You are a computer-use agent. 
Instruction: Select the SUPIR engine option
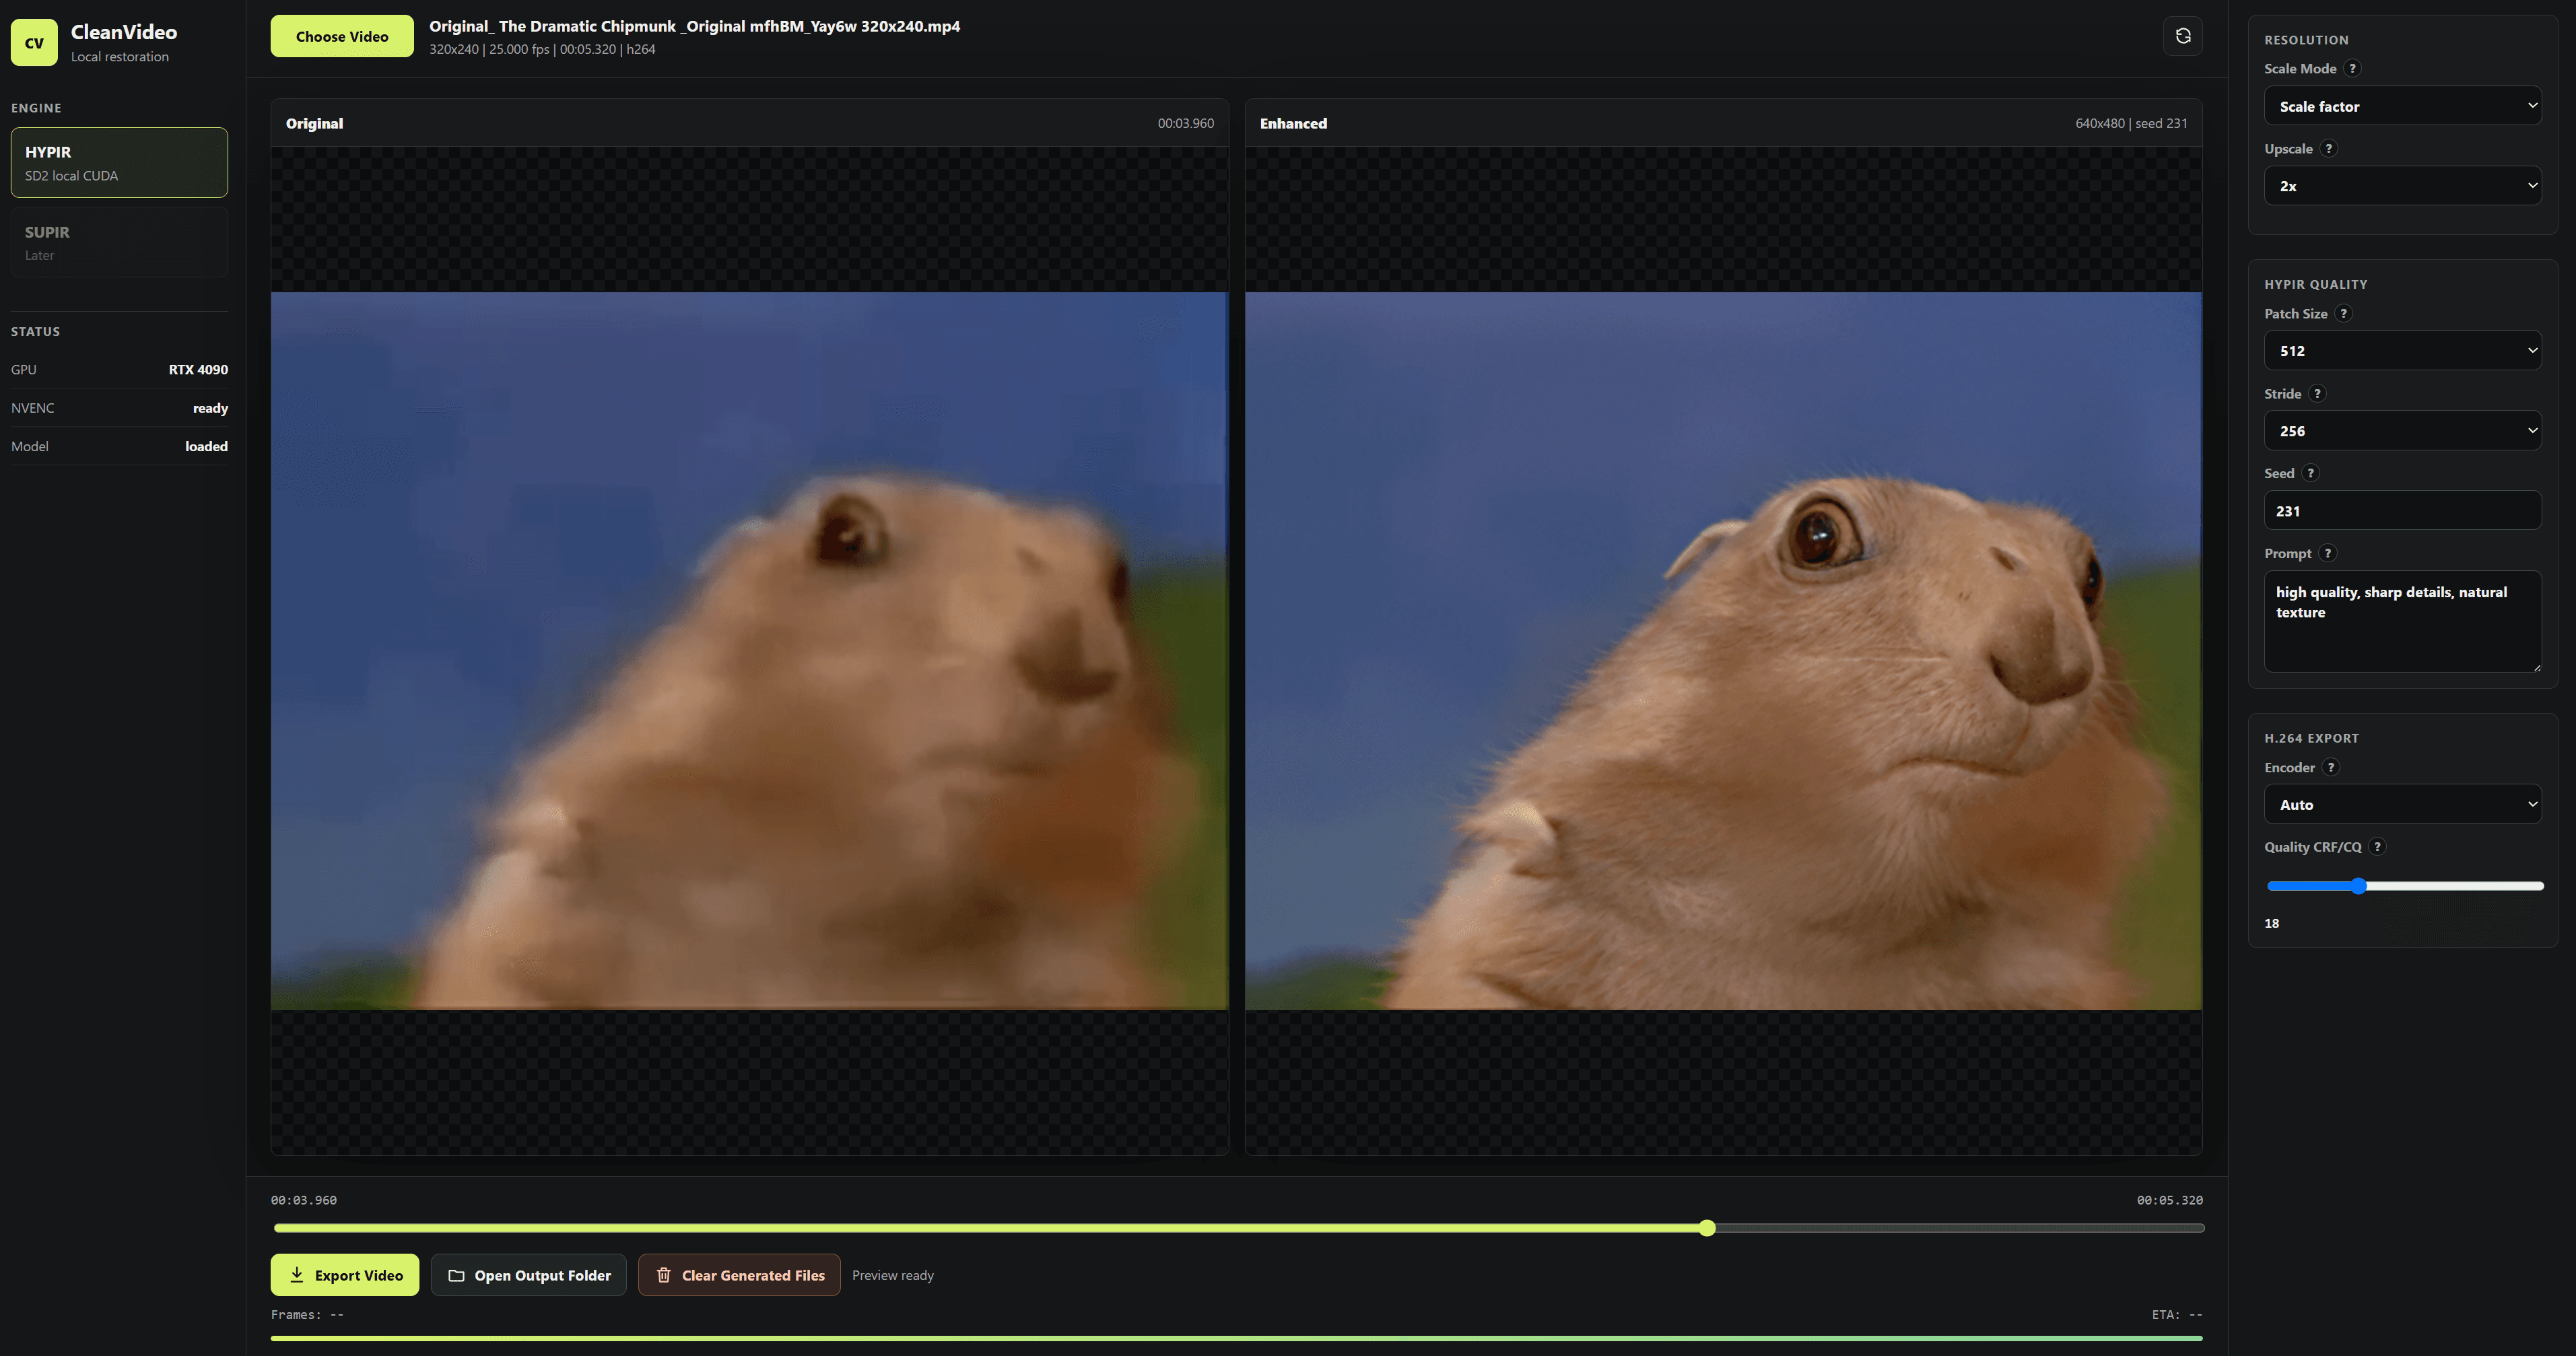[119, 242]
